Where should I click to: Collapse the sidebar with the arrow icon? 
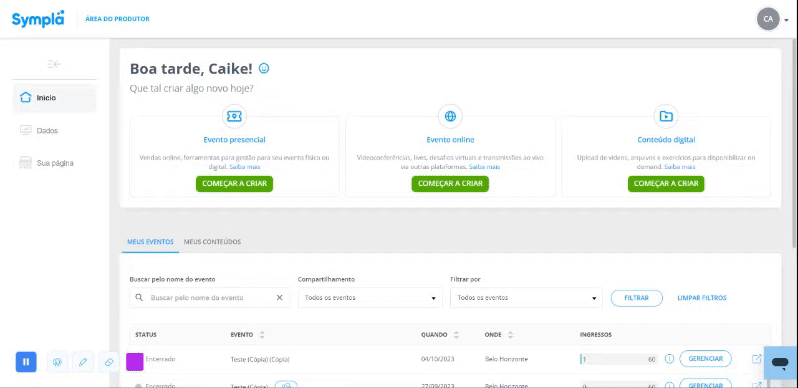54,64
